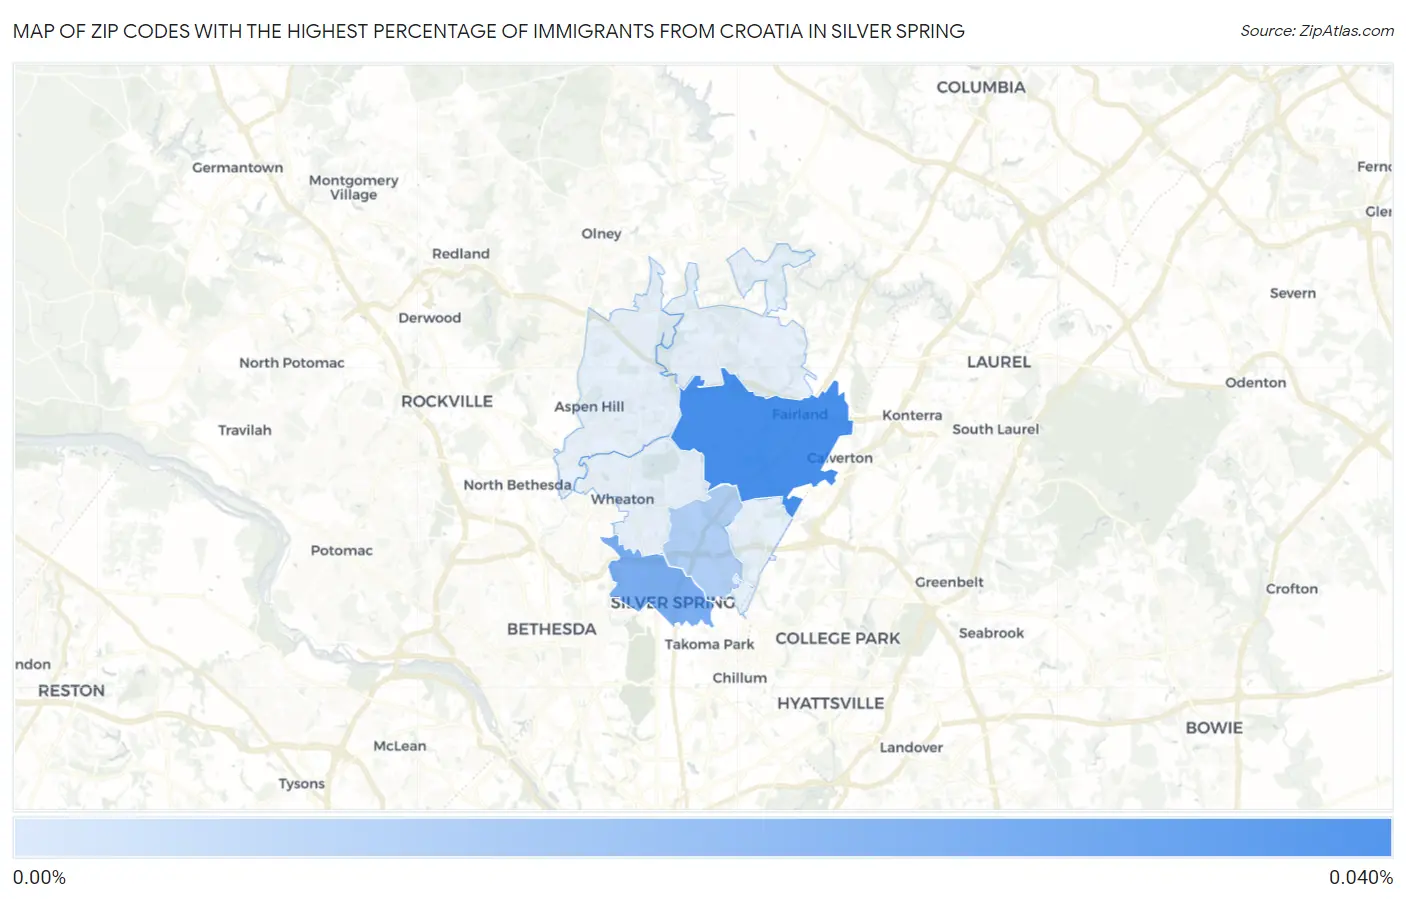Click the Germantown map label
Screen dimensions: 1406x899
[238, 167]
